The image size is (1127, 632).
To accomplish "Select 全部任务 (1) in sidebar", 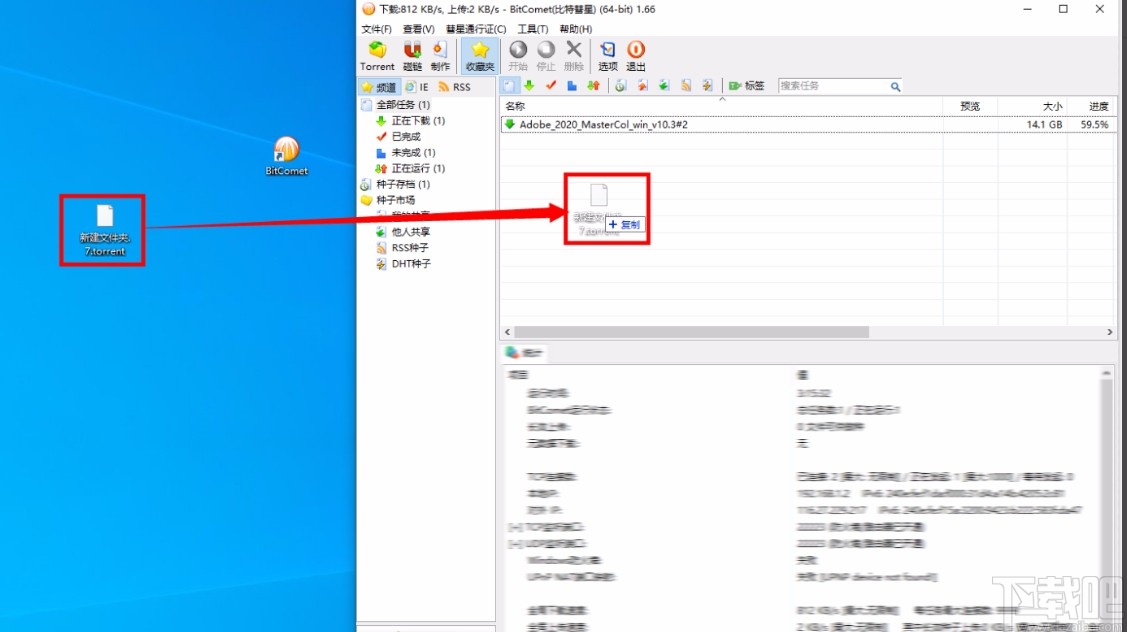I will 402,105.
